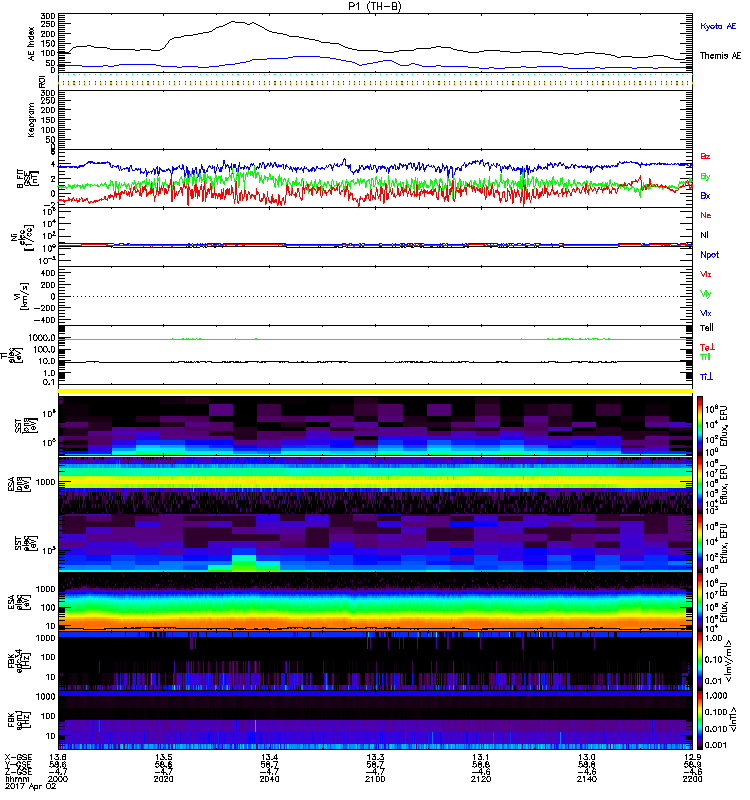Click the 2120 time tick label

pos(481,779)
